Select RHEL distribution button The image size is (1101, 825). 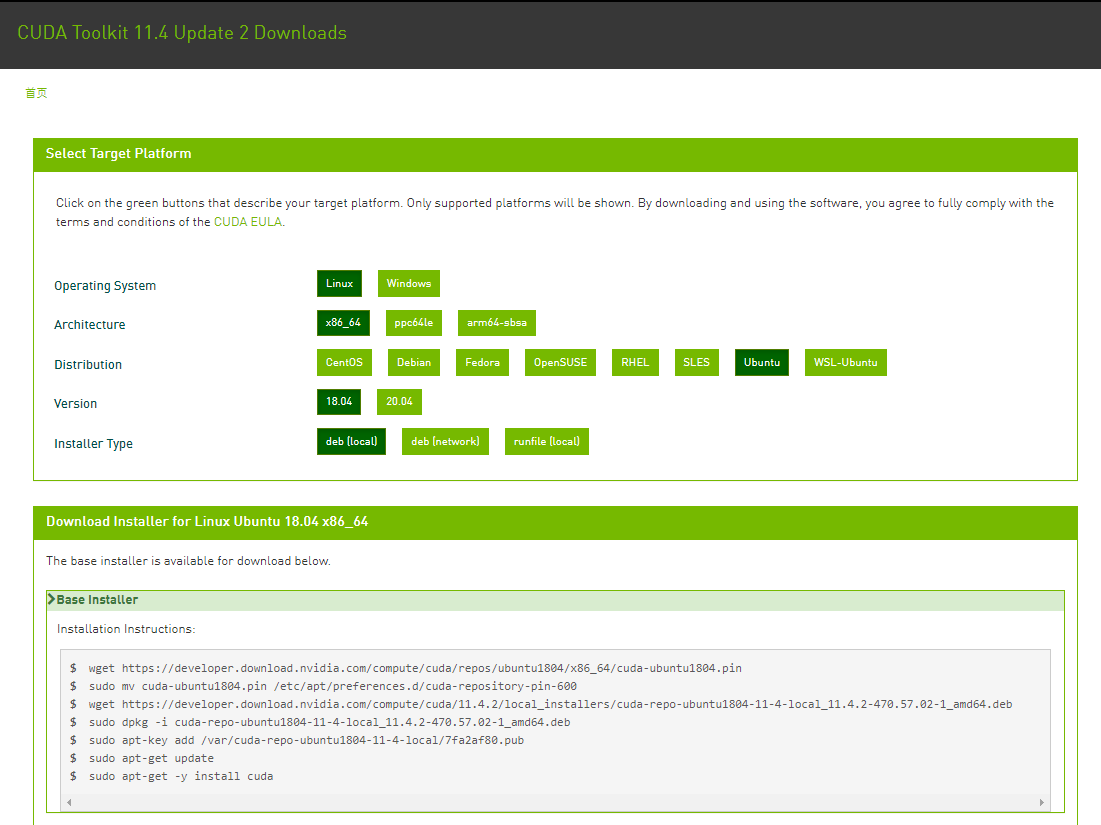(x=635, y=362)
